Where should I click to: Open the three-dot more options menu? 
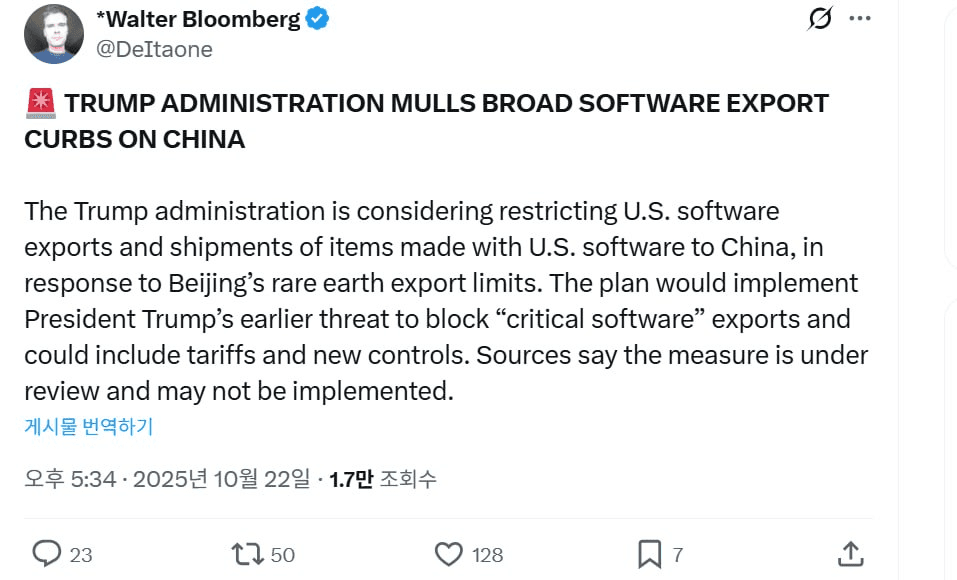[859, 19]
